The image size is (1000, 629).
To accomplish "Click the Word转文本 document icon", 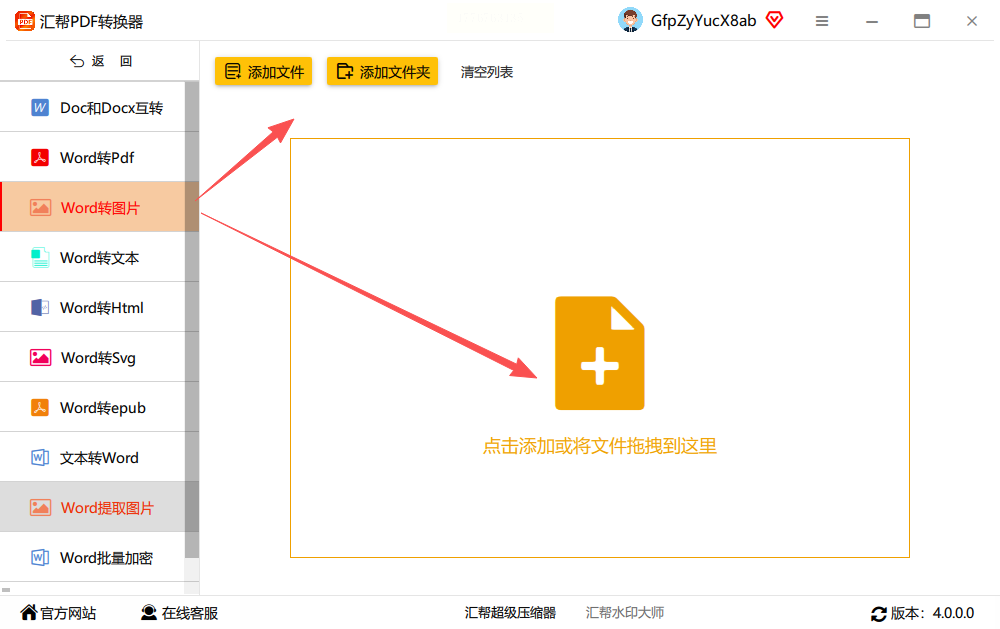I will (x=40, y=258).
